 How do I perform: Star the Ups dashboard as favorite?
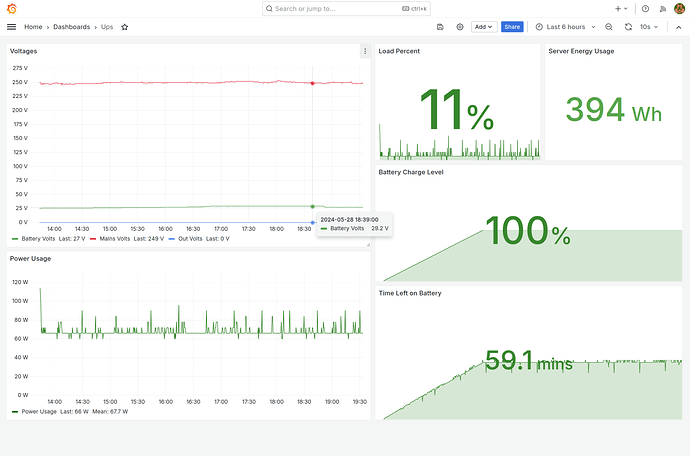pos(125,27)
